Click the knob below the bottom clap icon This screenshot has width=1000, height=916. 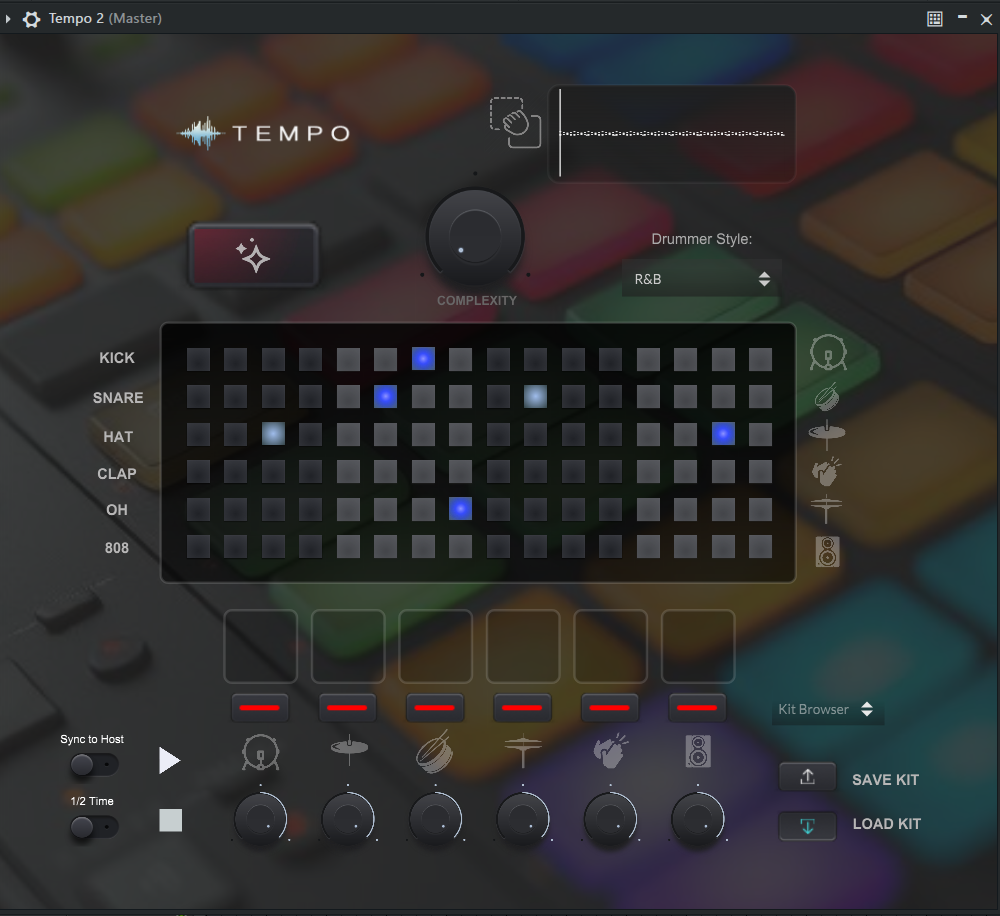610,818
